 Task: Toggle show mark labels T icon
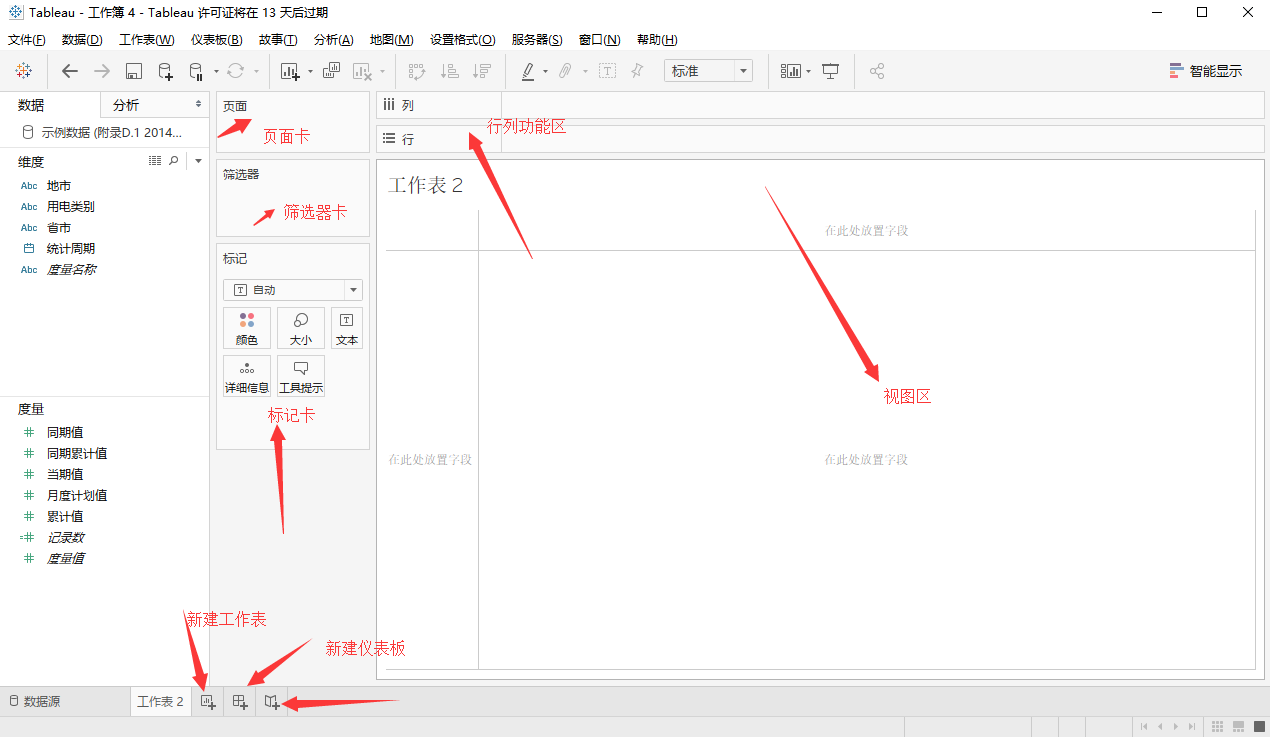coord(607,71)
